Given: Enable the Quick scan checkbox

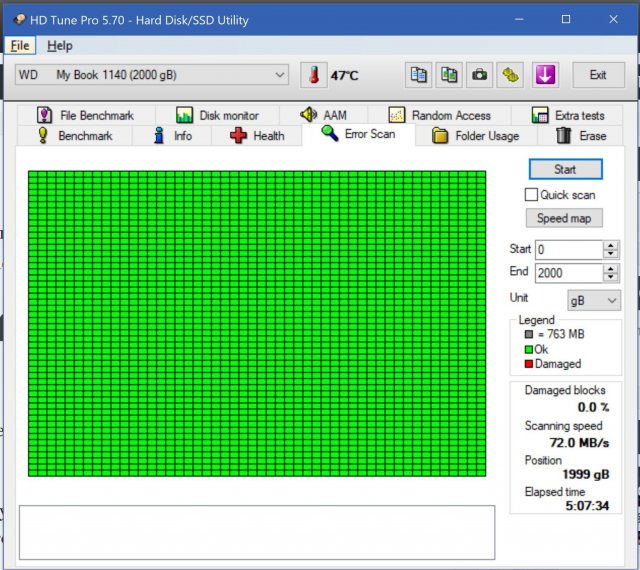Looking at the screenshot, I should [532, 194].
